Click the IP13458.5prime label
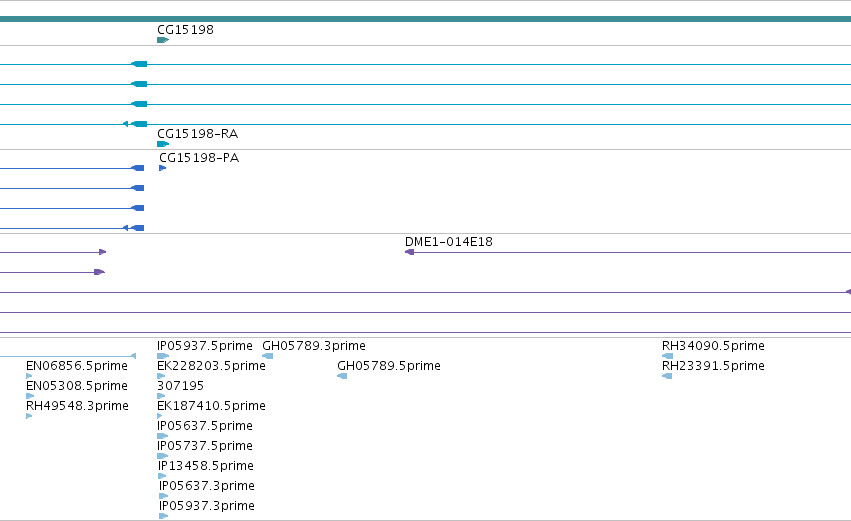This screenshot has height=521, width=851. coord(206,466)
